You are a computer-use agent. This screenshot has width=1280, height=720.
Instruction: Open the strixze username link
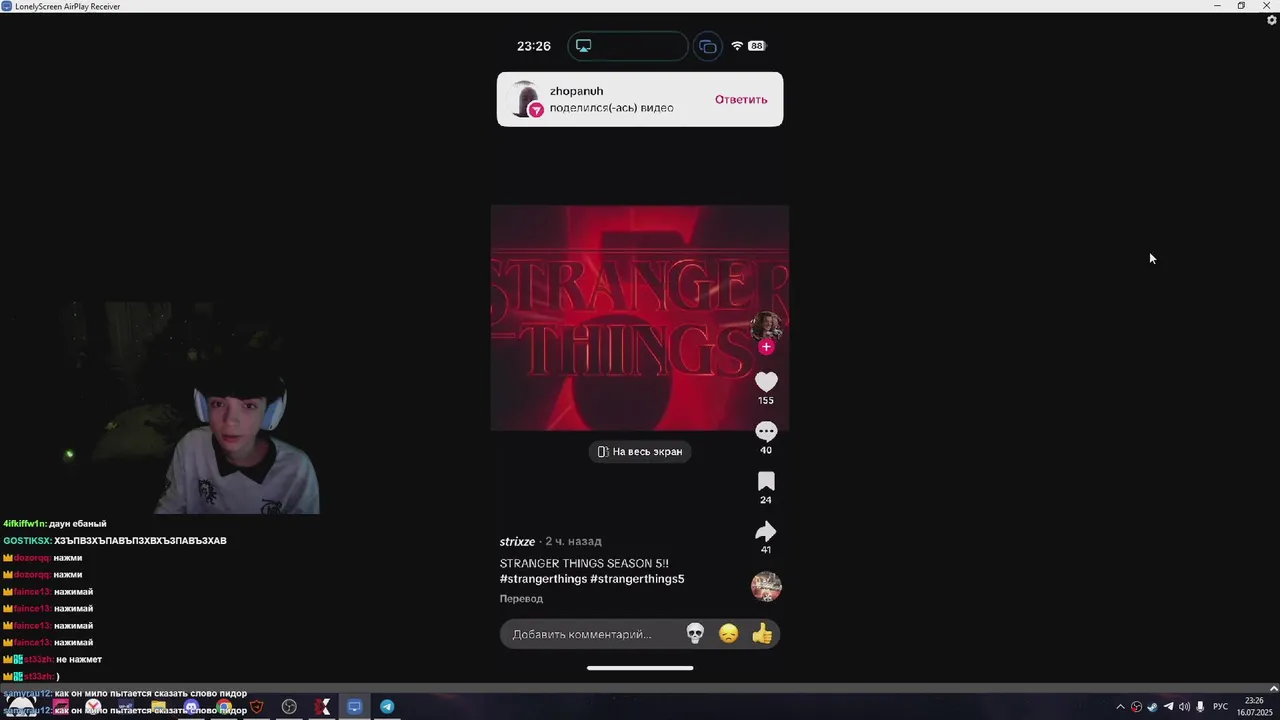point(517,541)
